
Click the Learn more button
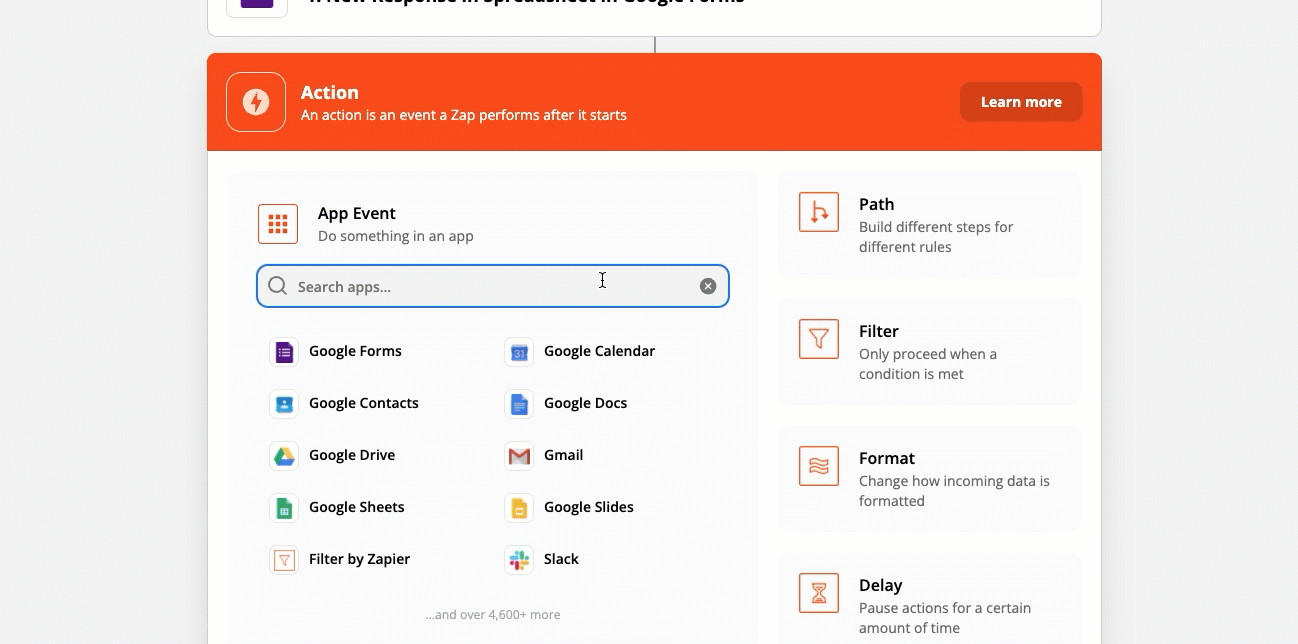1020,102
